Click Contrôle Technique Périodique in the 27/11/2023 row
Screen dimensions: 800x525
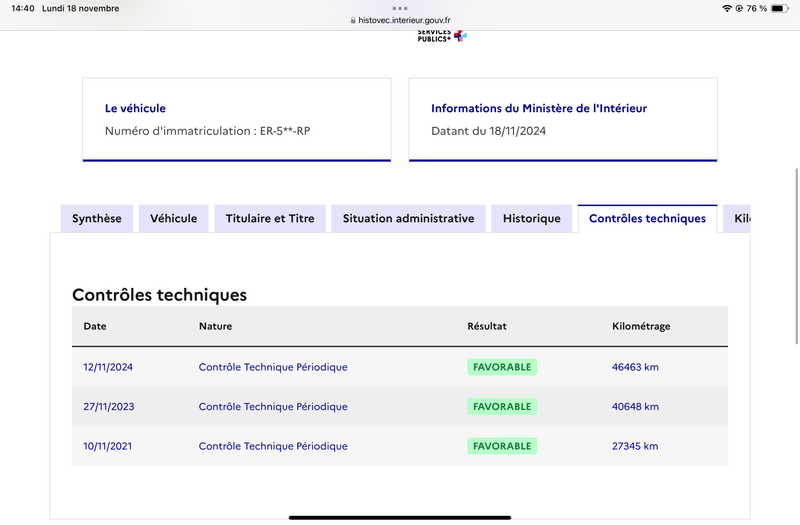click(273, 407)
